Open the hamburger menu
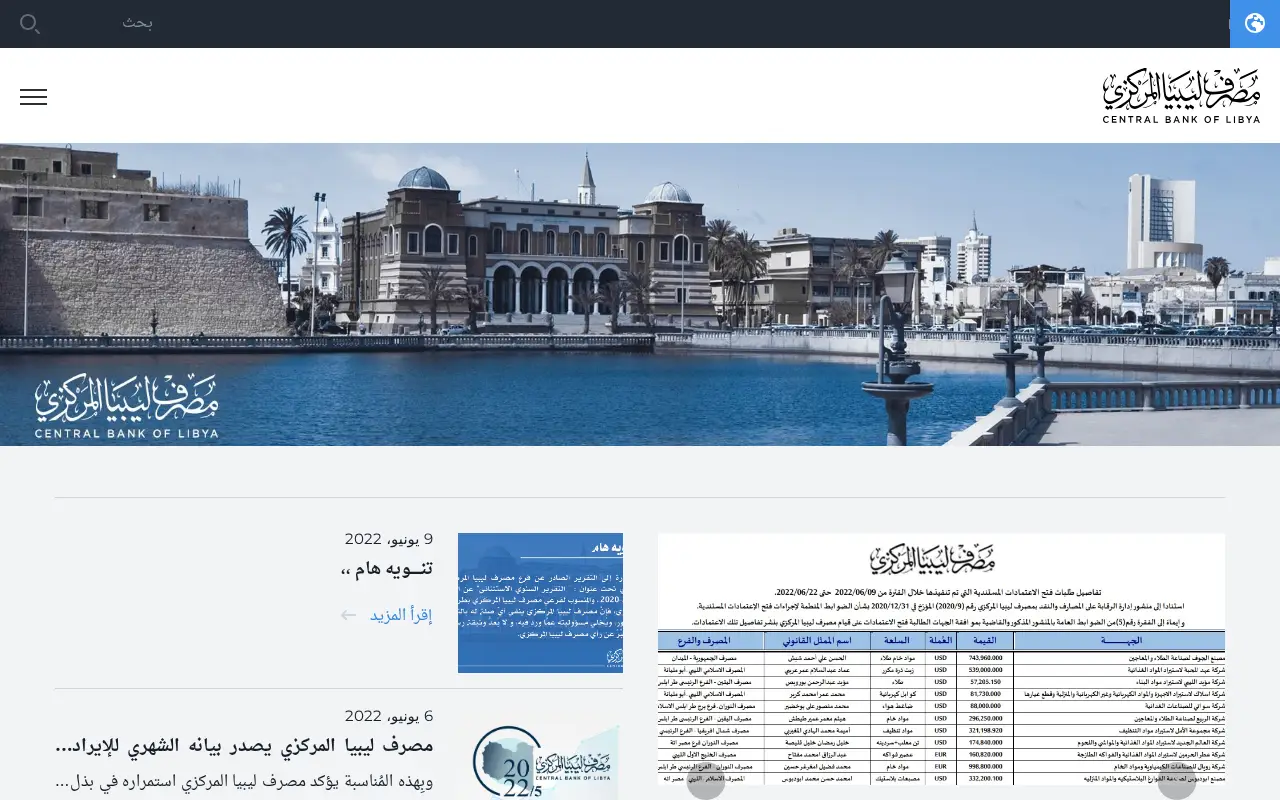 click(x=33, y=97)
